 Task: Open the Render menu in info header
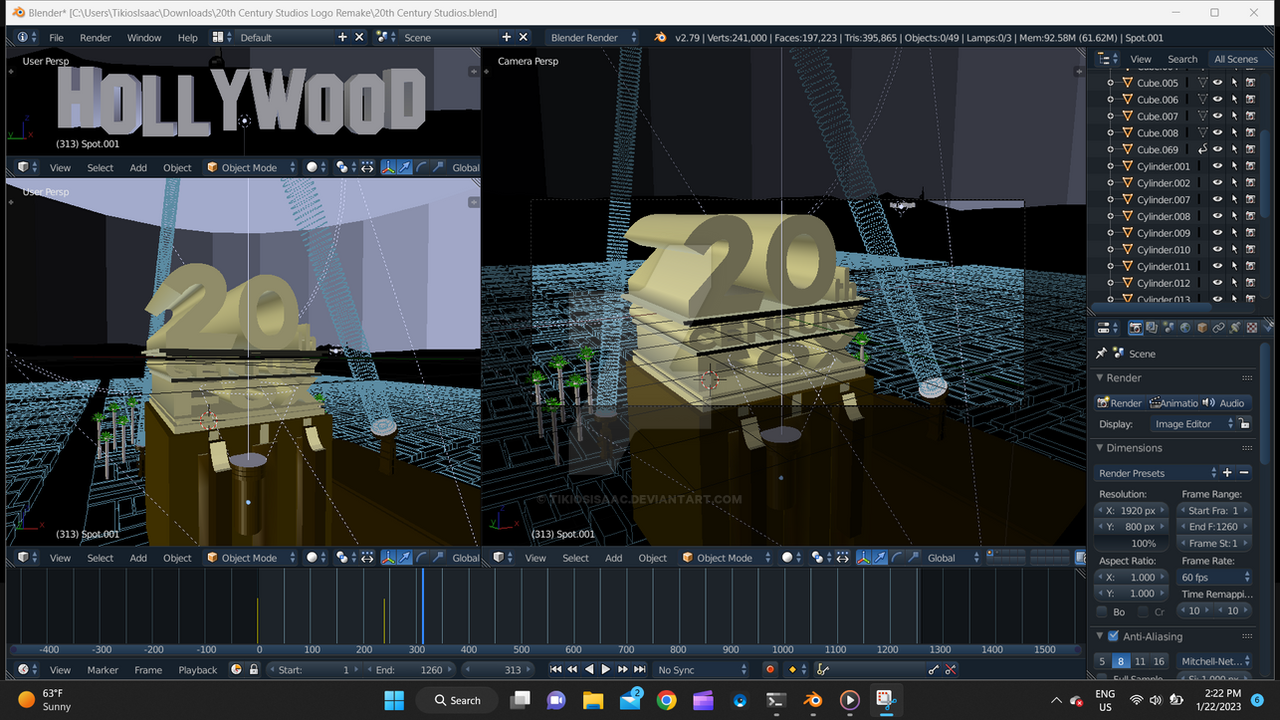click(x=96, y=37)
